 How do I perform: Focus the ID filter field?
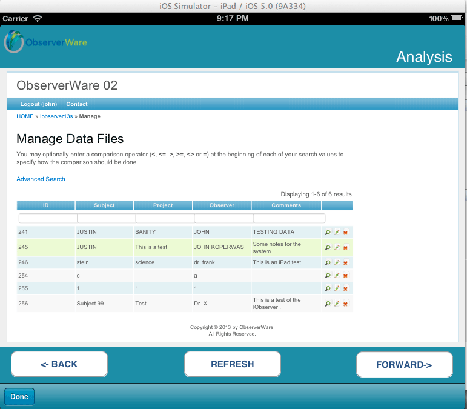click(x=48, y=218)
